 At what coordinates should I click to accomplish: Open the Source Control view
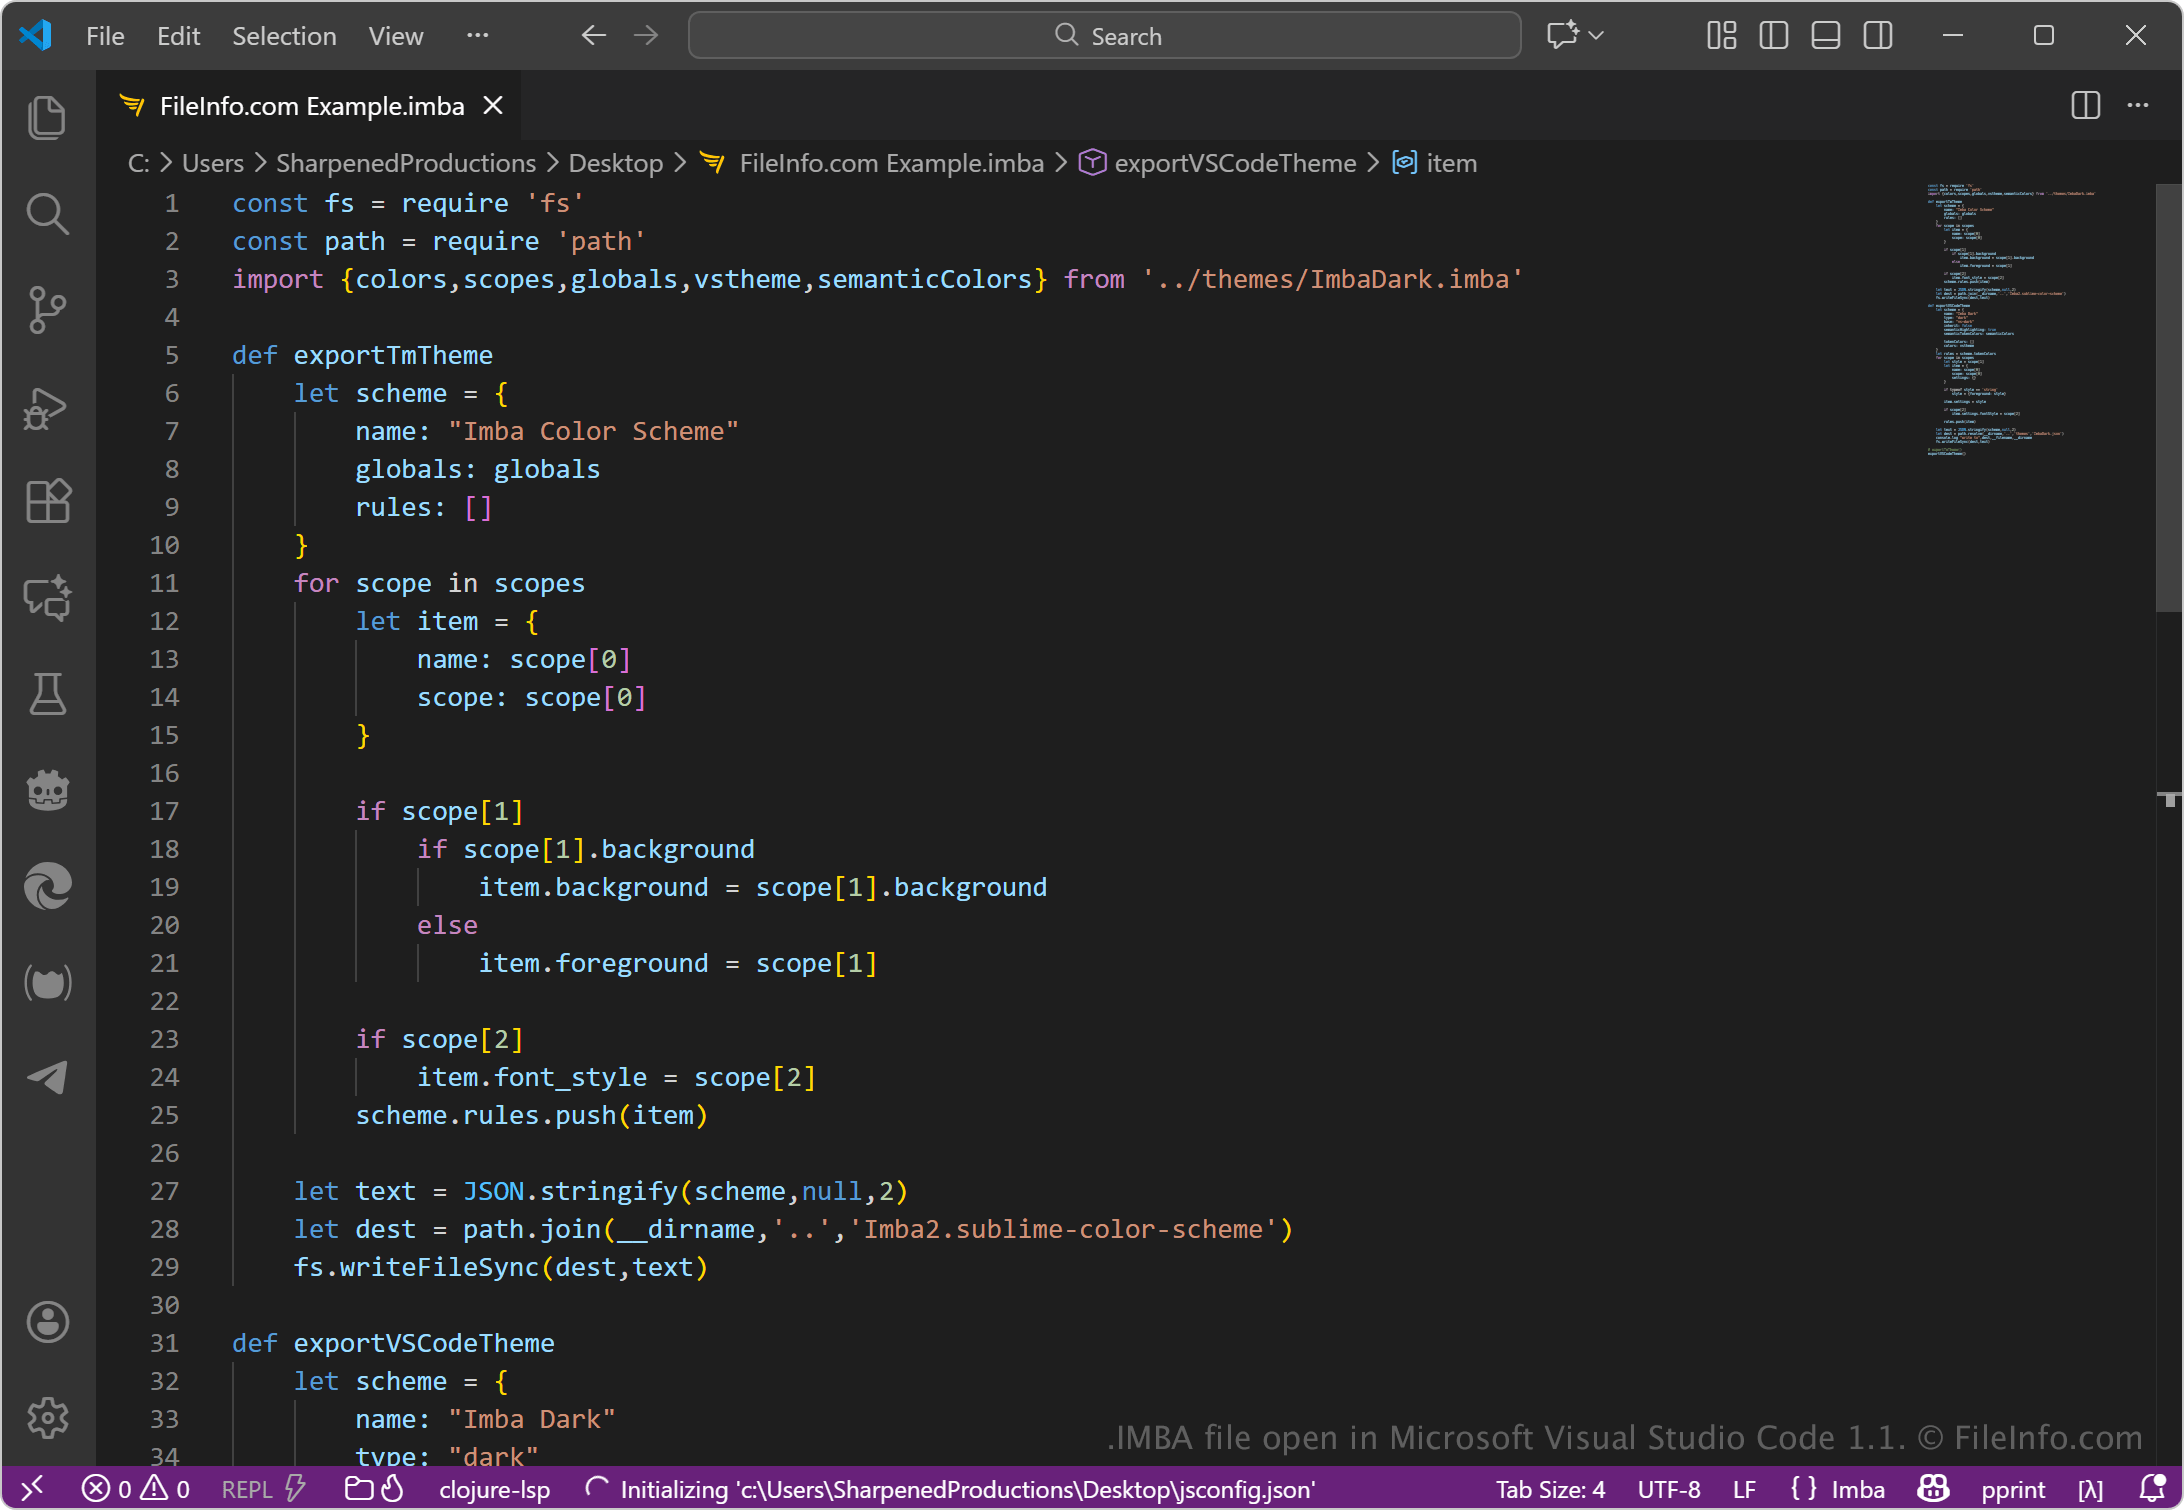(47, 309)
